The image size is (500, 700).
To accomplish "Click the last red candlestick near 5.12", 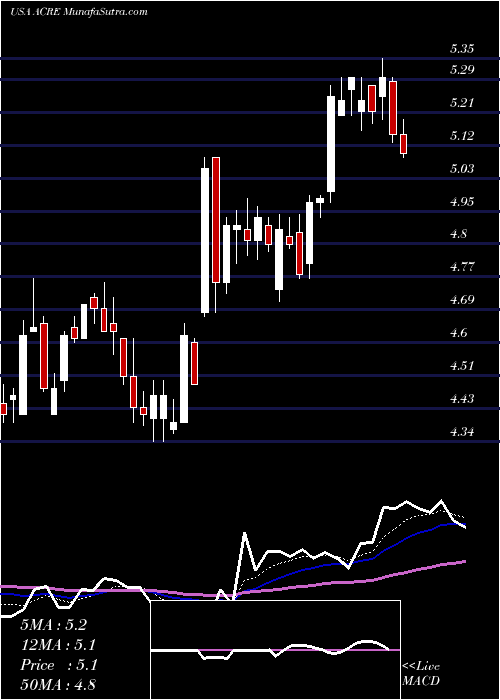I will click(x=404, y=144).
